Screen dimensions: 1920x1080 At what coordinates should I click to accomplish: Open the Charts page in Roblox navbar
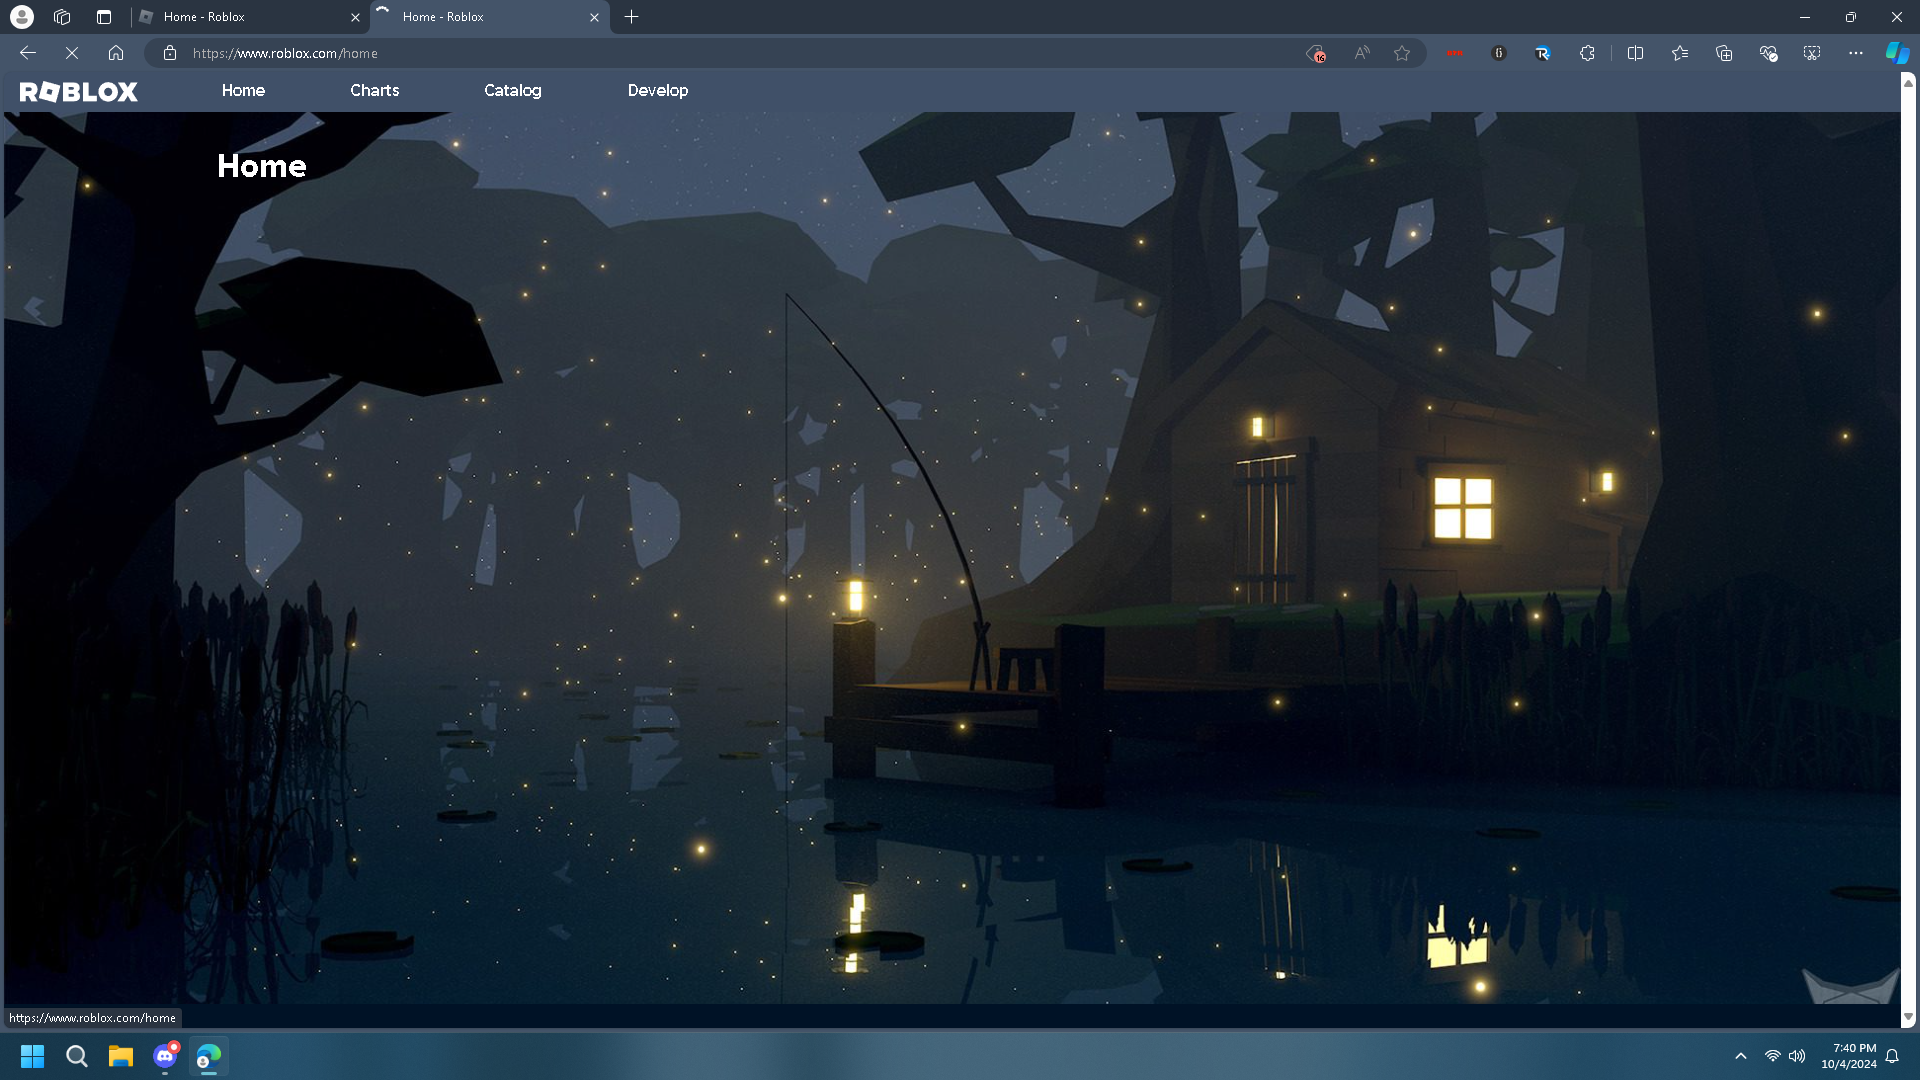point(375,90)
